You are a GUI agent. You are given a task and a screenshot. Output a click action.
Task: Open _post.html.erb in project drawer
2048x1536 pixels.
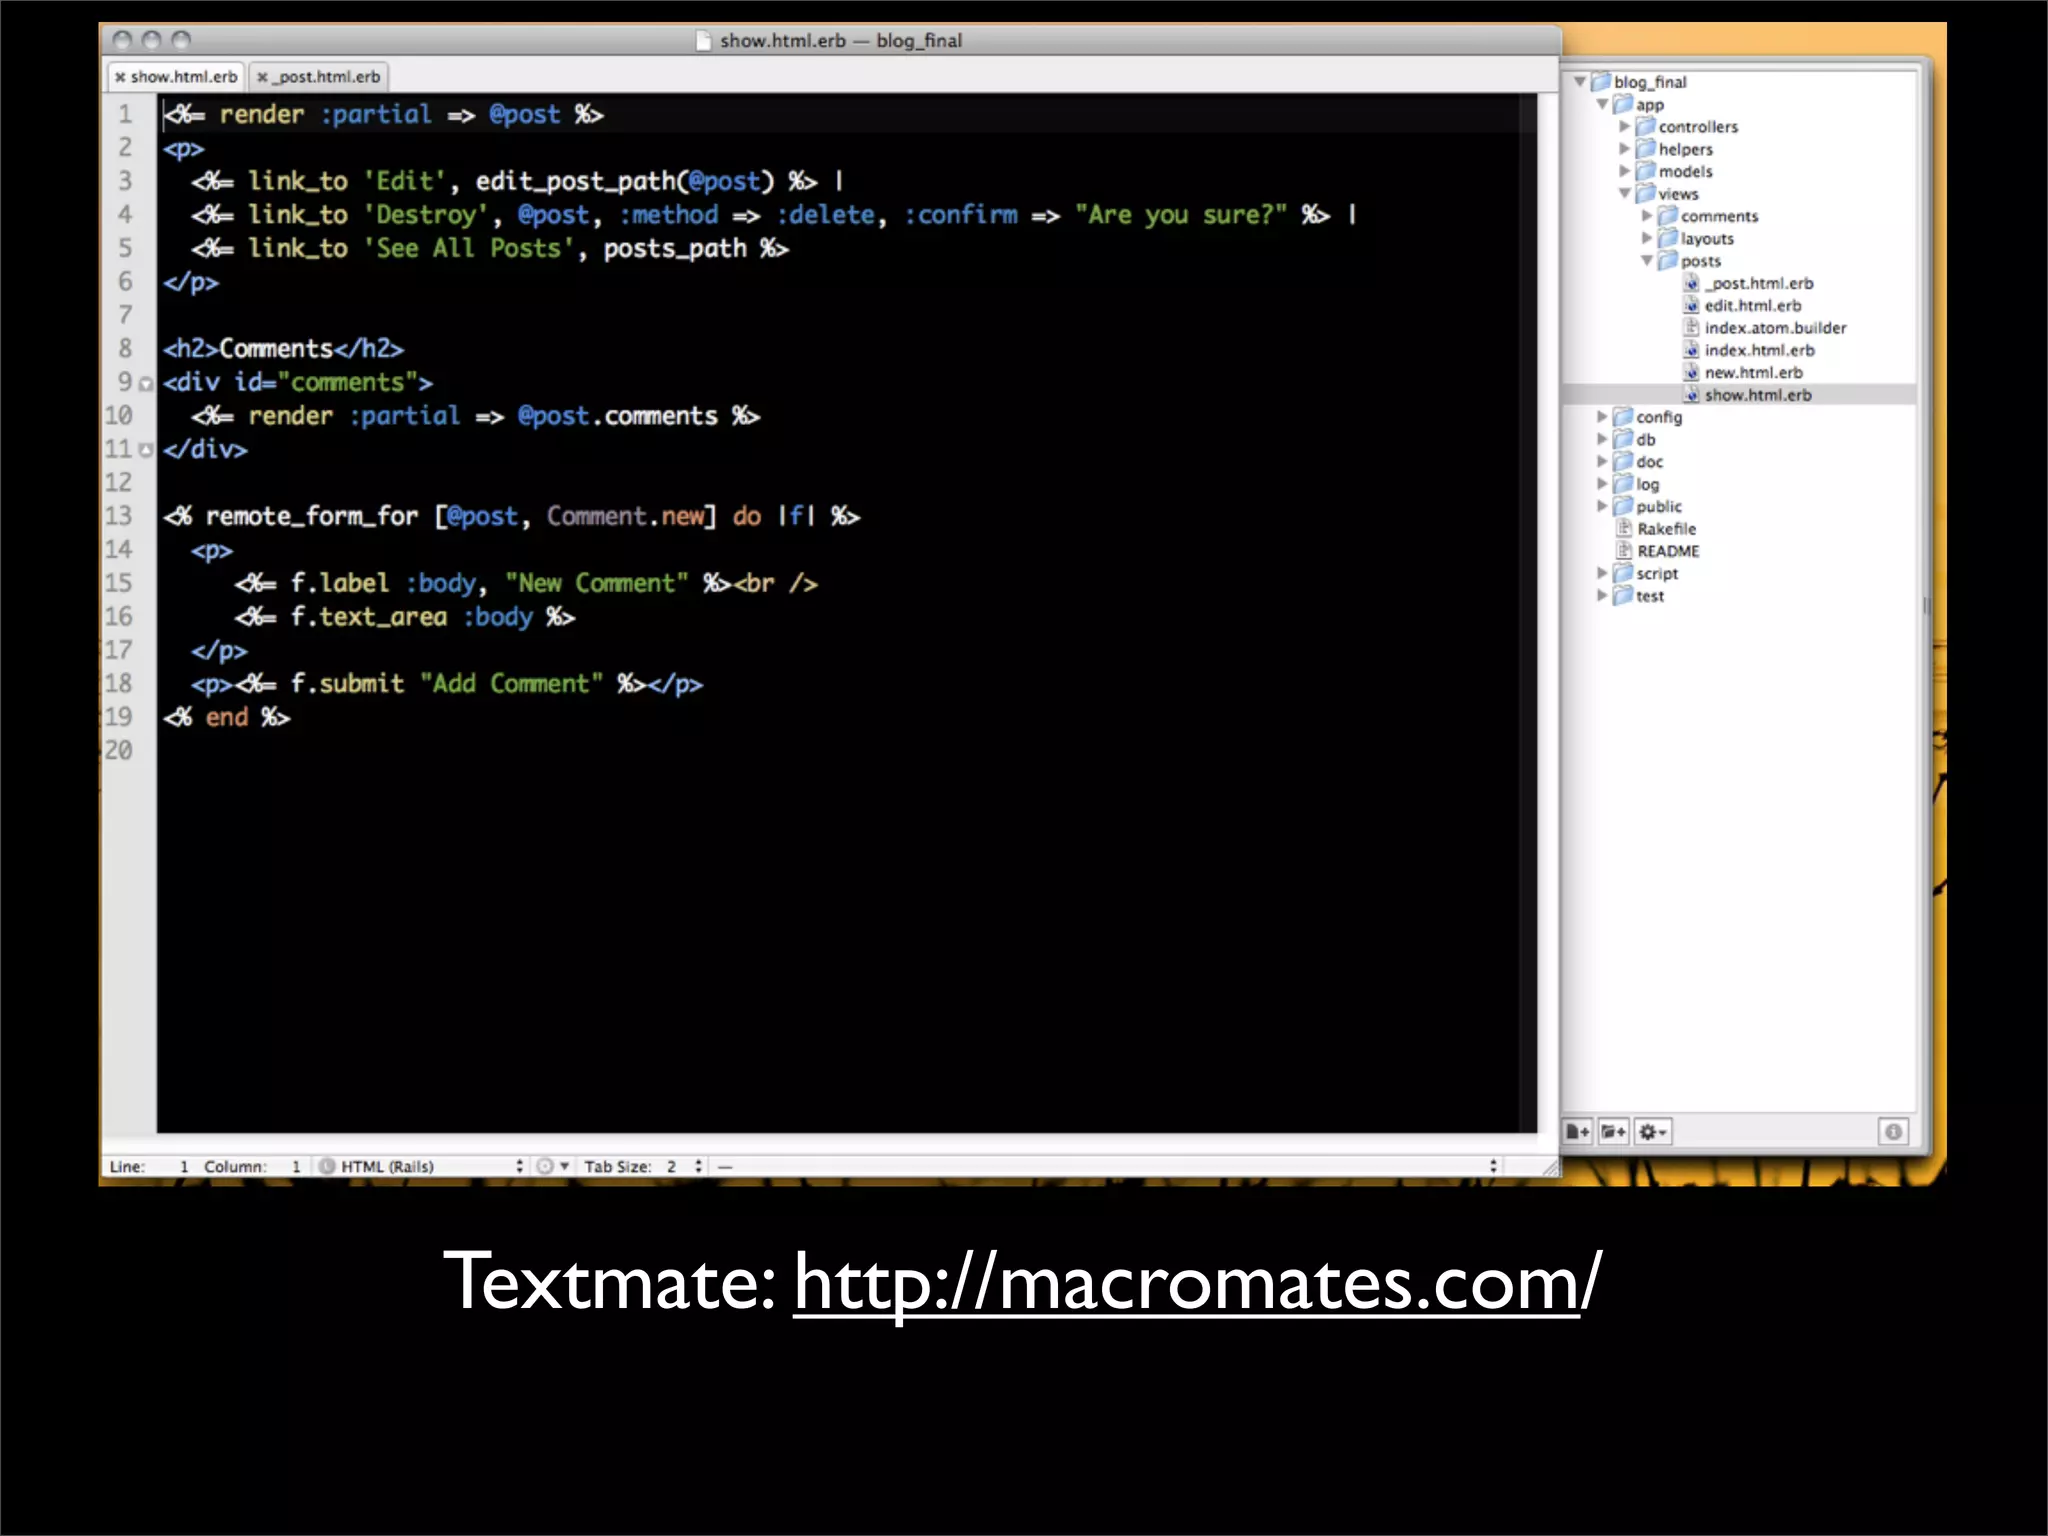1758,283
